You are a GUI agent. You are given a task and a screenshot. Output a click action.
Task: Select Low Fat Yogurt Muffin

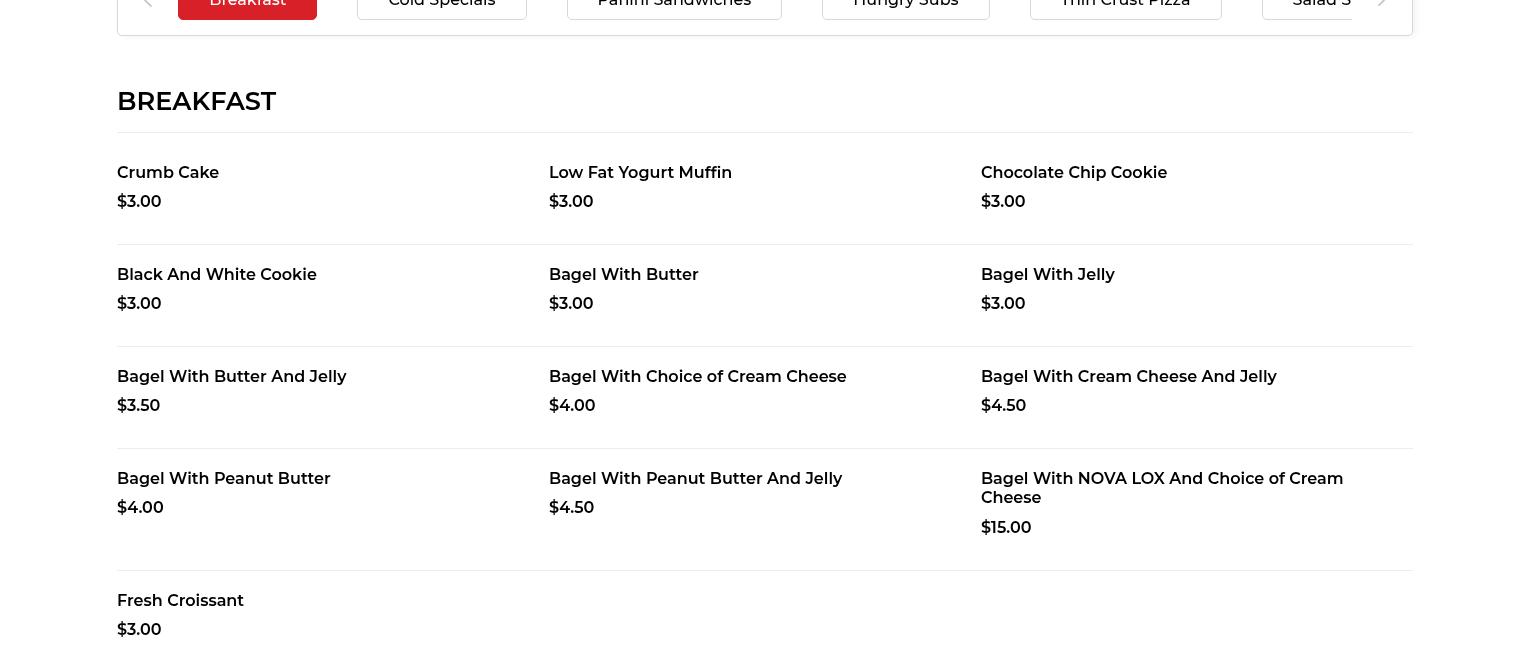coord(640,173)
